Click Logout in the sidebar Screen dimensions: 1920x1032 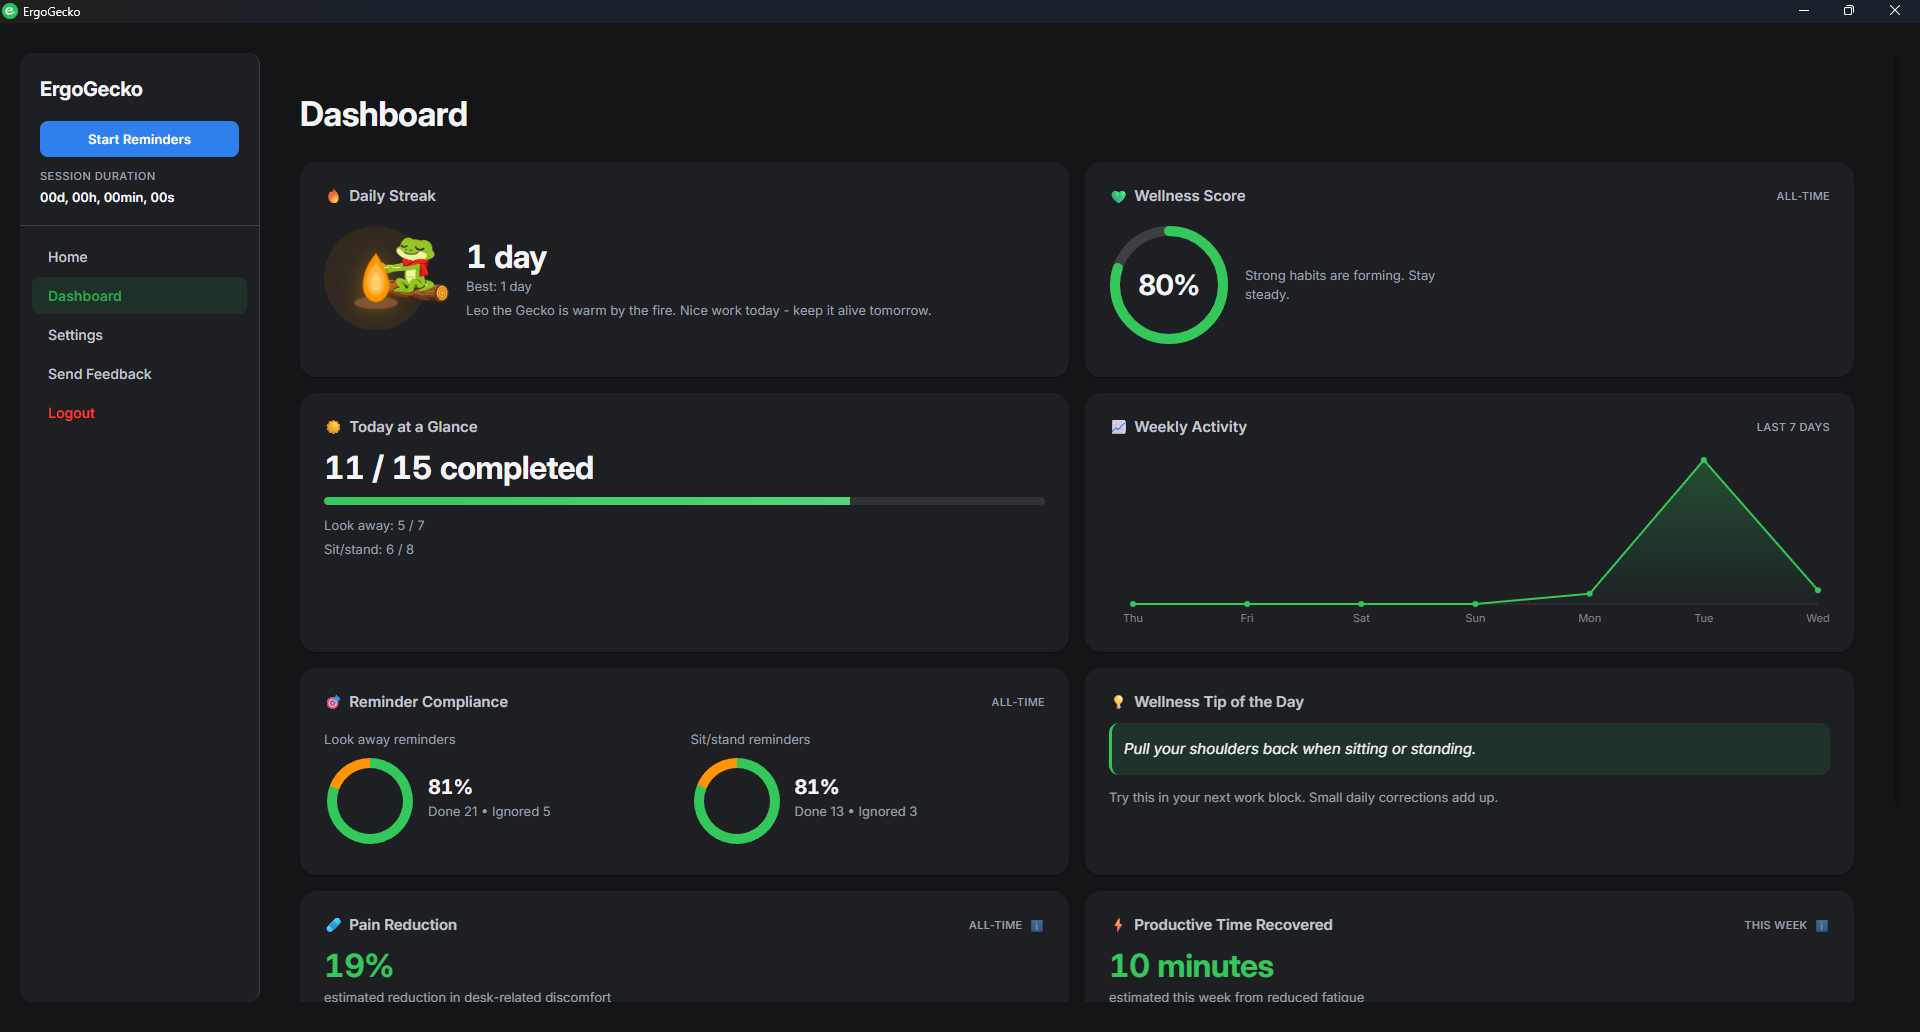tap(71, 413)
